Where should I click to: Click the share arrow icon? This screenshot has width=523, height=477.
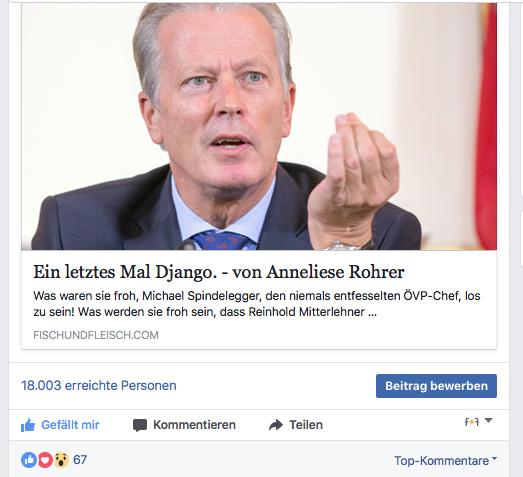pyautogui.click(x=276, y=425)
